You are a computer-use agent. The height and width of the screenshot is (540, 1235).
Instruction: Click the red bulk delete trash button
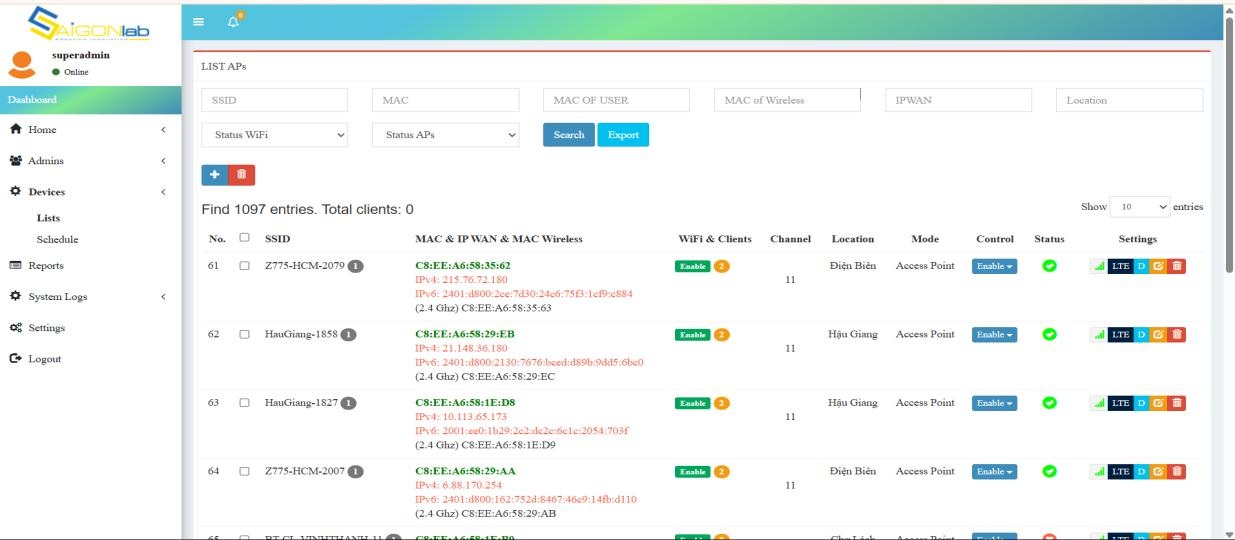coord(241,175)
